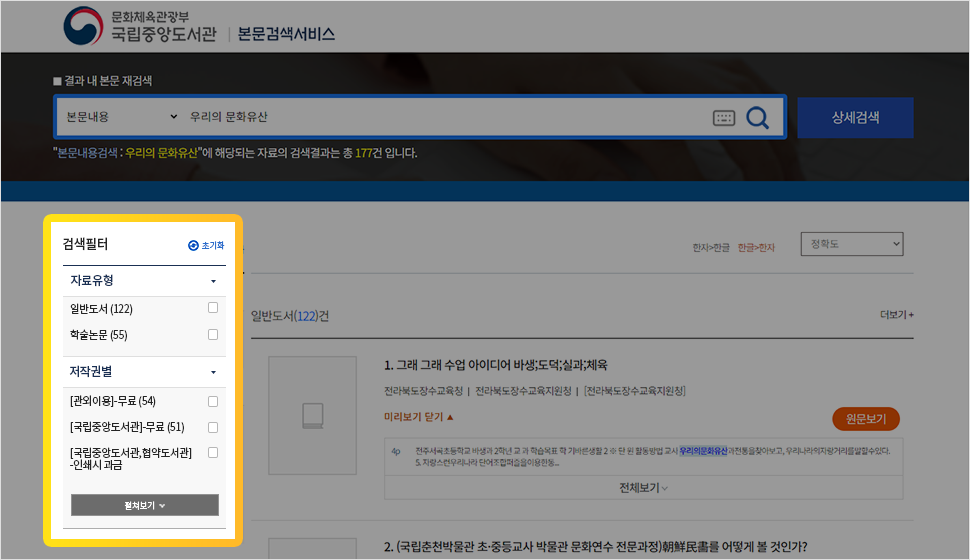Check the 학술논문 (55) filter checkbox
Screen dimensions: 970x560
[213, 335]
